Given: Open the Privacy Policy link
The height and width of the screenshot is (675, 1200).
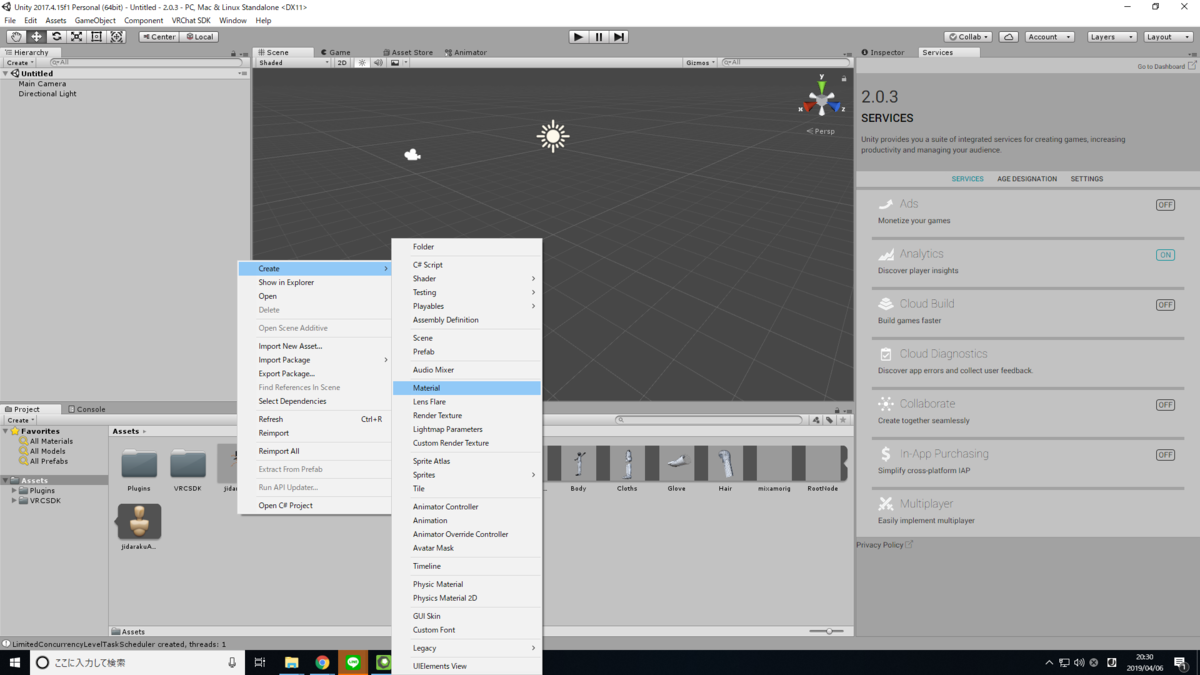Looking at the screenshot, I should click(x=884, y=545).
